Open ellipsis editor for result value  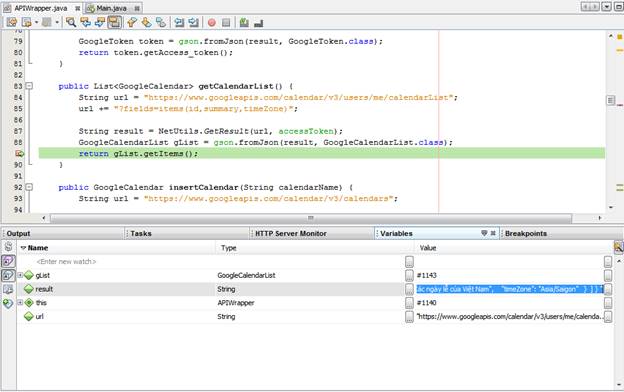pos(608,289)
